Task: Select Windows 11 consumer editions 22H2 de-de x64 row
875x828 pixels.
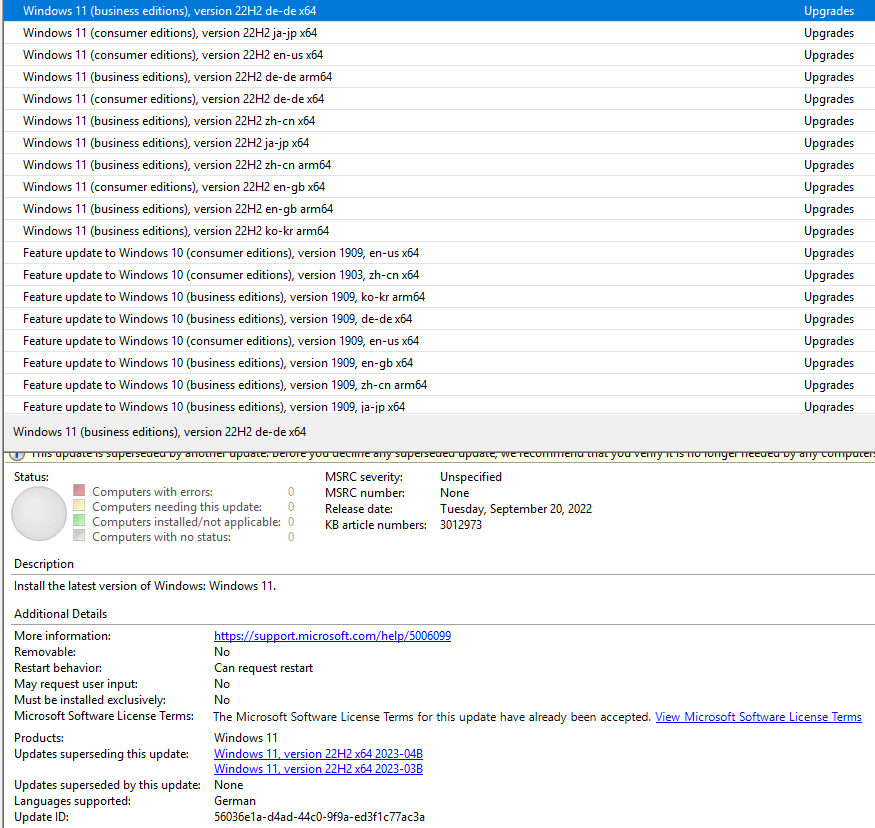Action: coord(439,99)
